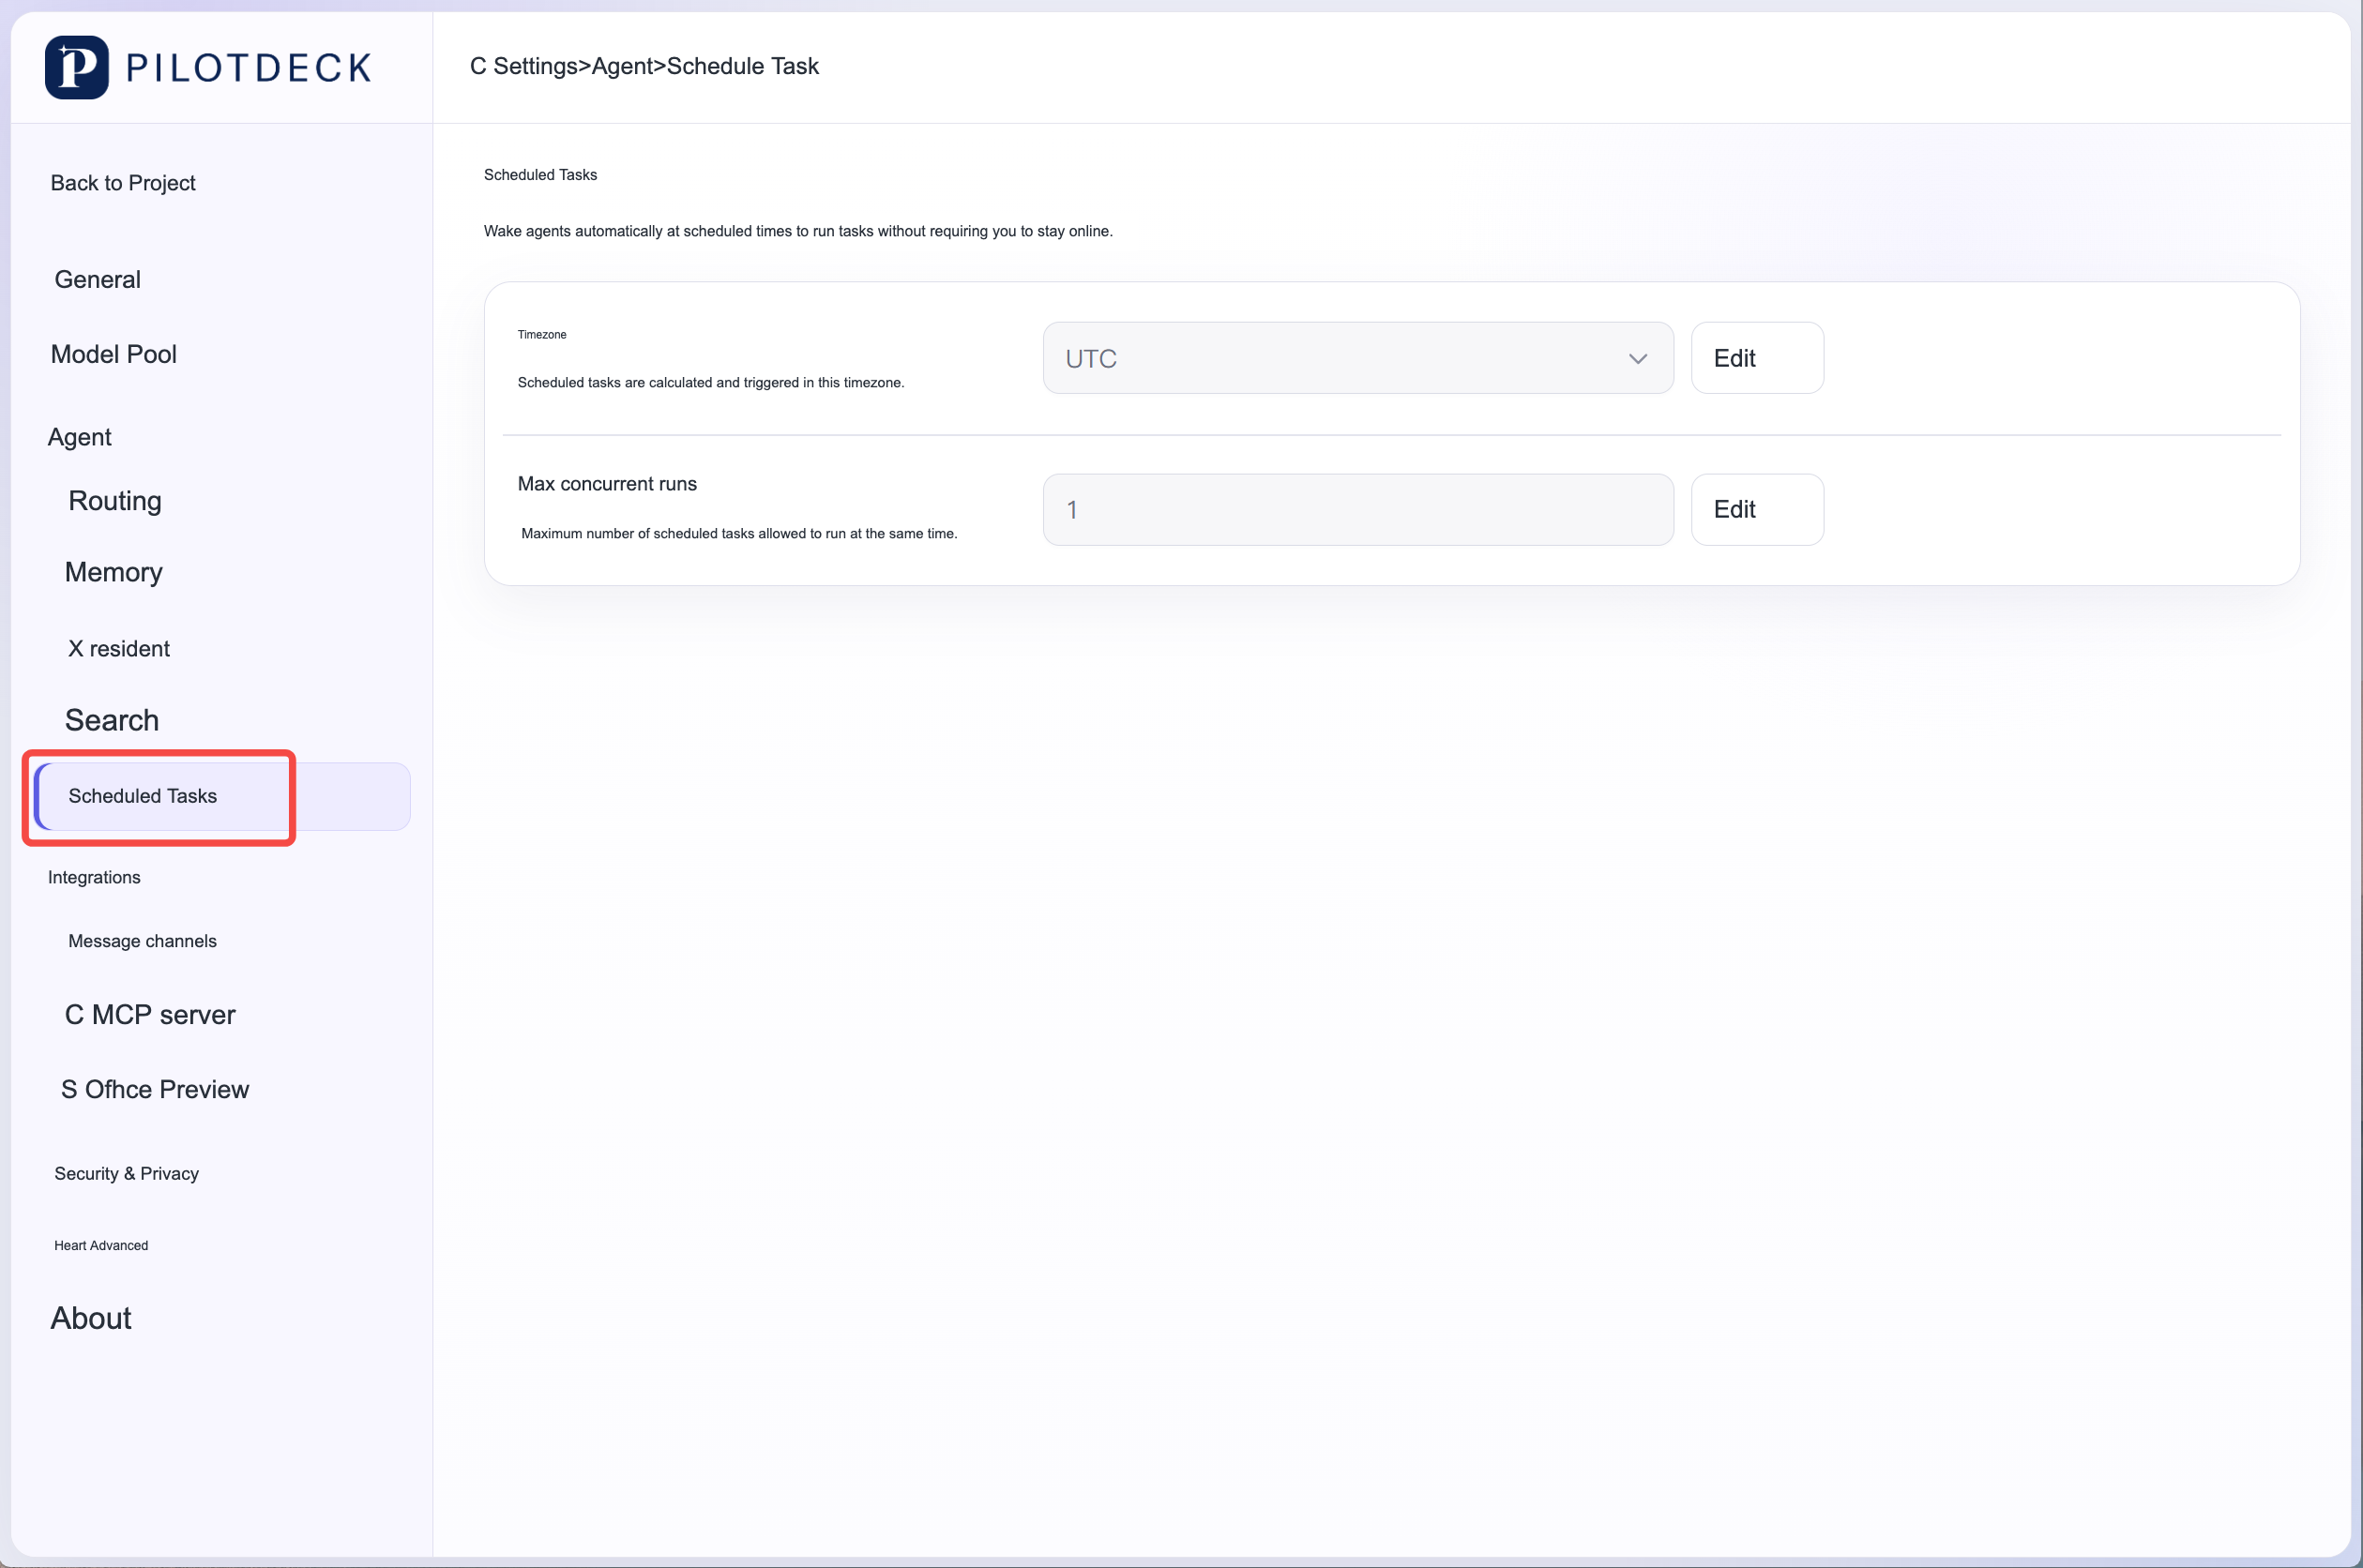Click 'Maximum number of scheduled tasks' helper text
This screenshot has width=2363, height=1568.
[x=739, y=534]
